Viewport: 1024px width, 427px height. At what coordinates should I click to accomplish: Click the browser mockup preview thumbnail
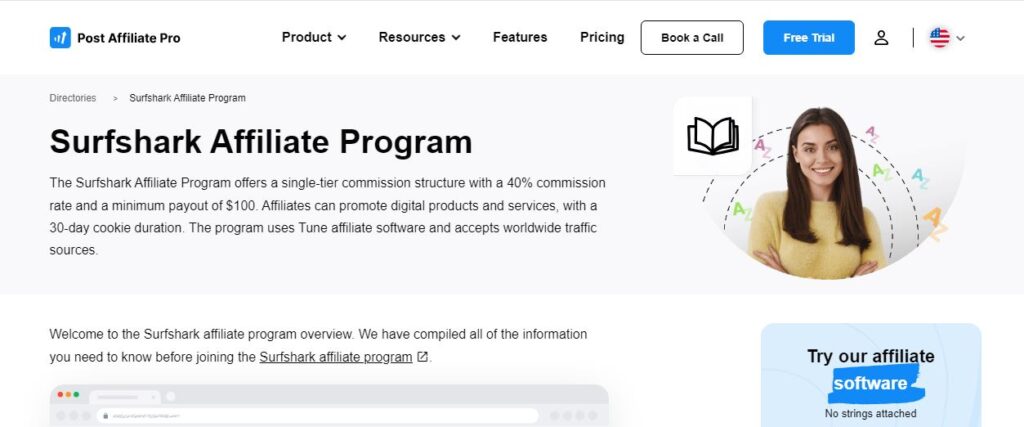(x=329, y=406)
